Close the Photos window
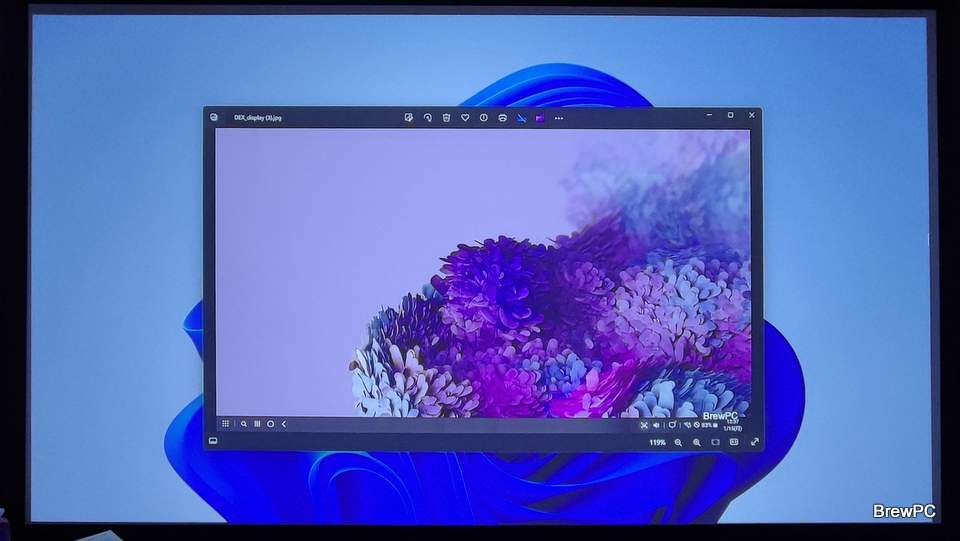 [751, 116]
